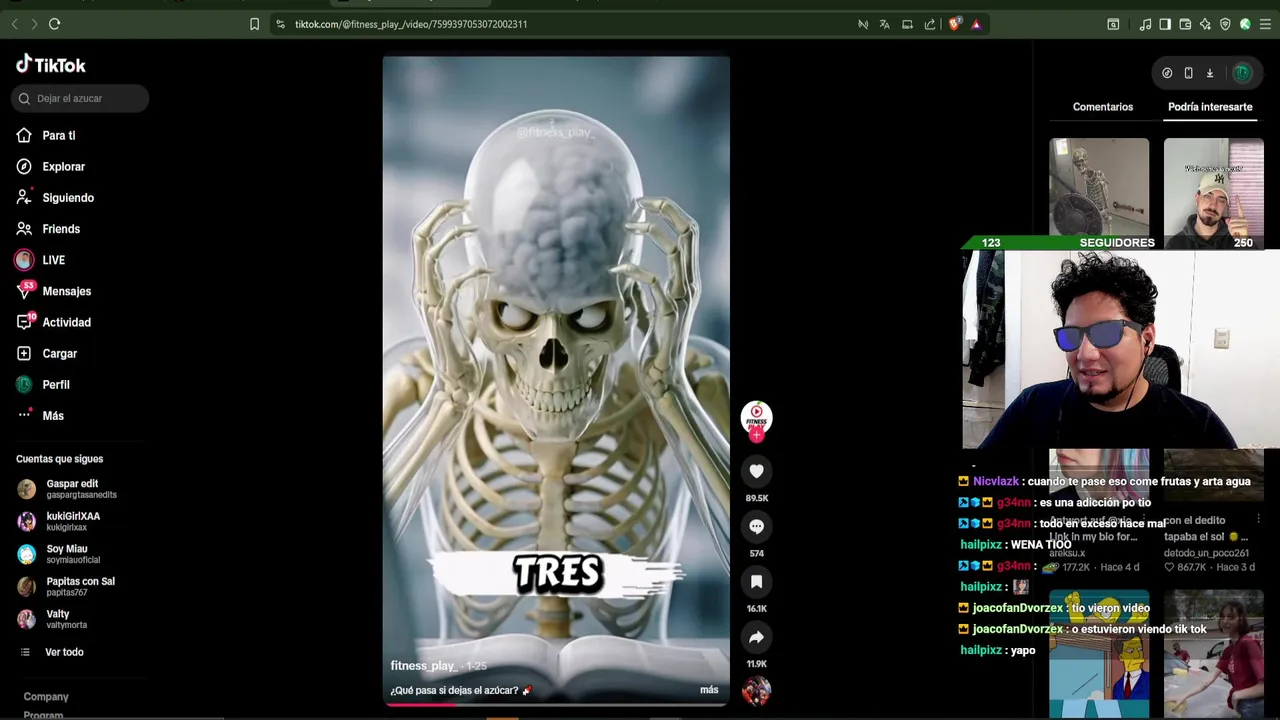
Task: Open comments bubble icon with 574
Action: click(756, 526)
